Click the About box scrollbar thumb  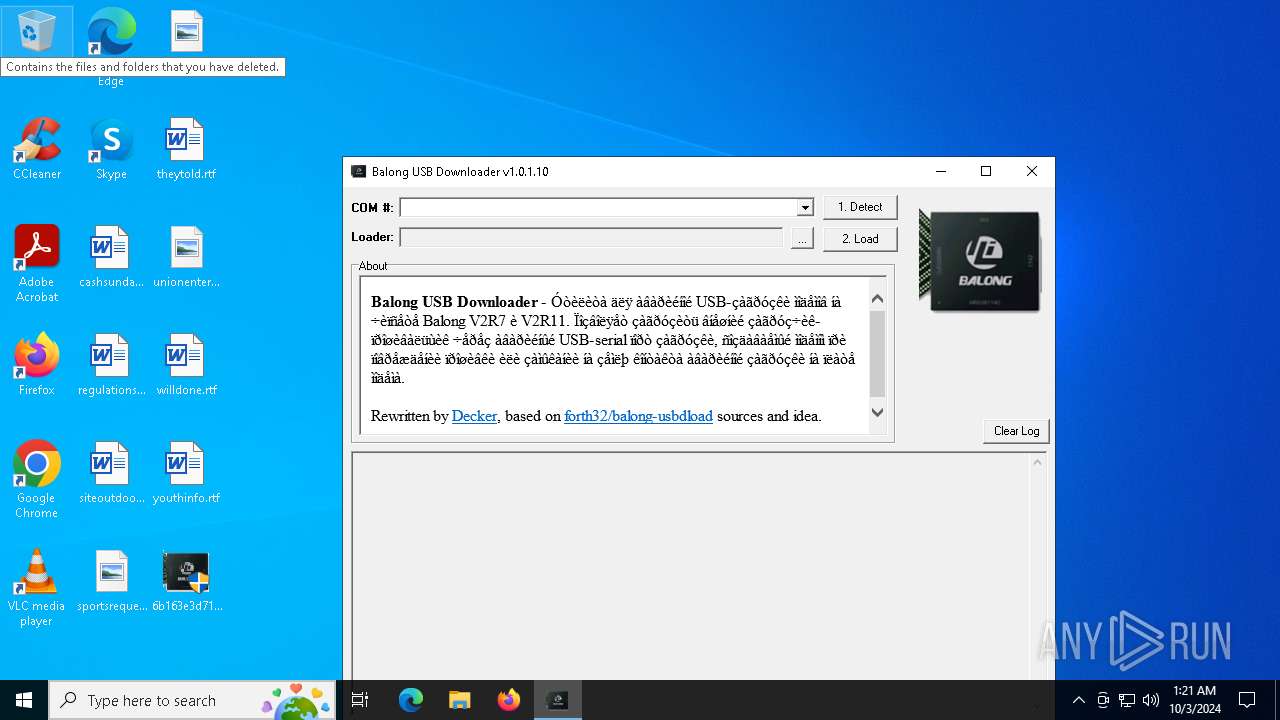coord(877,354)
